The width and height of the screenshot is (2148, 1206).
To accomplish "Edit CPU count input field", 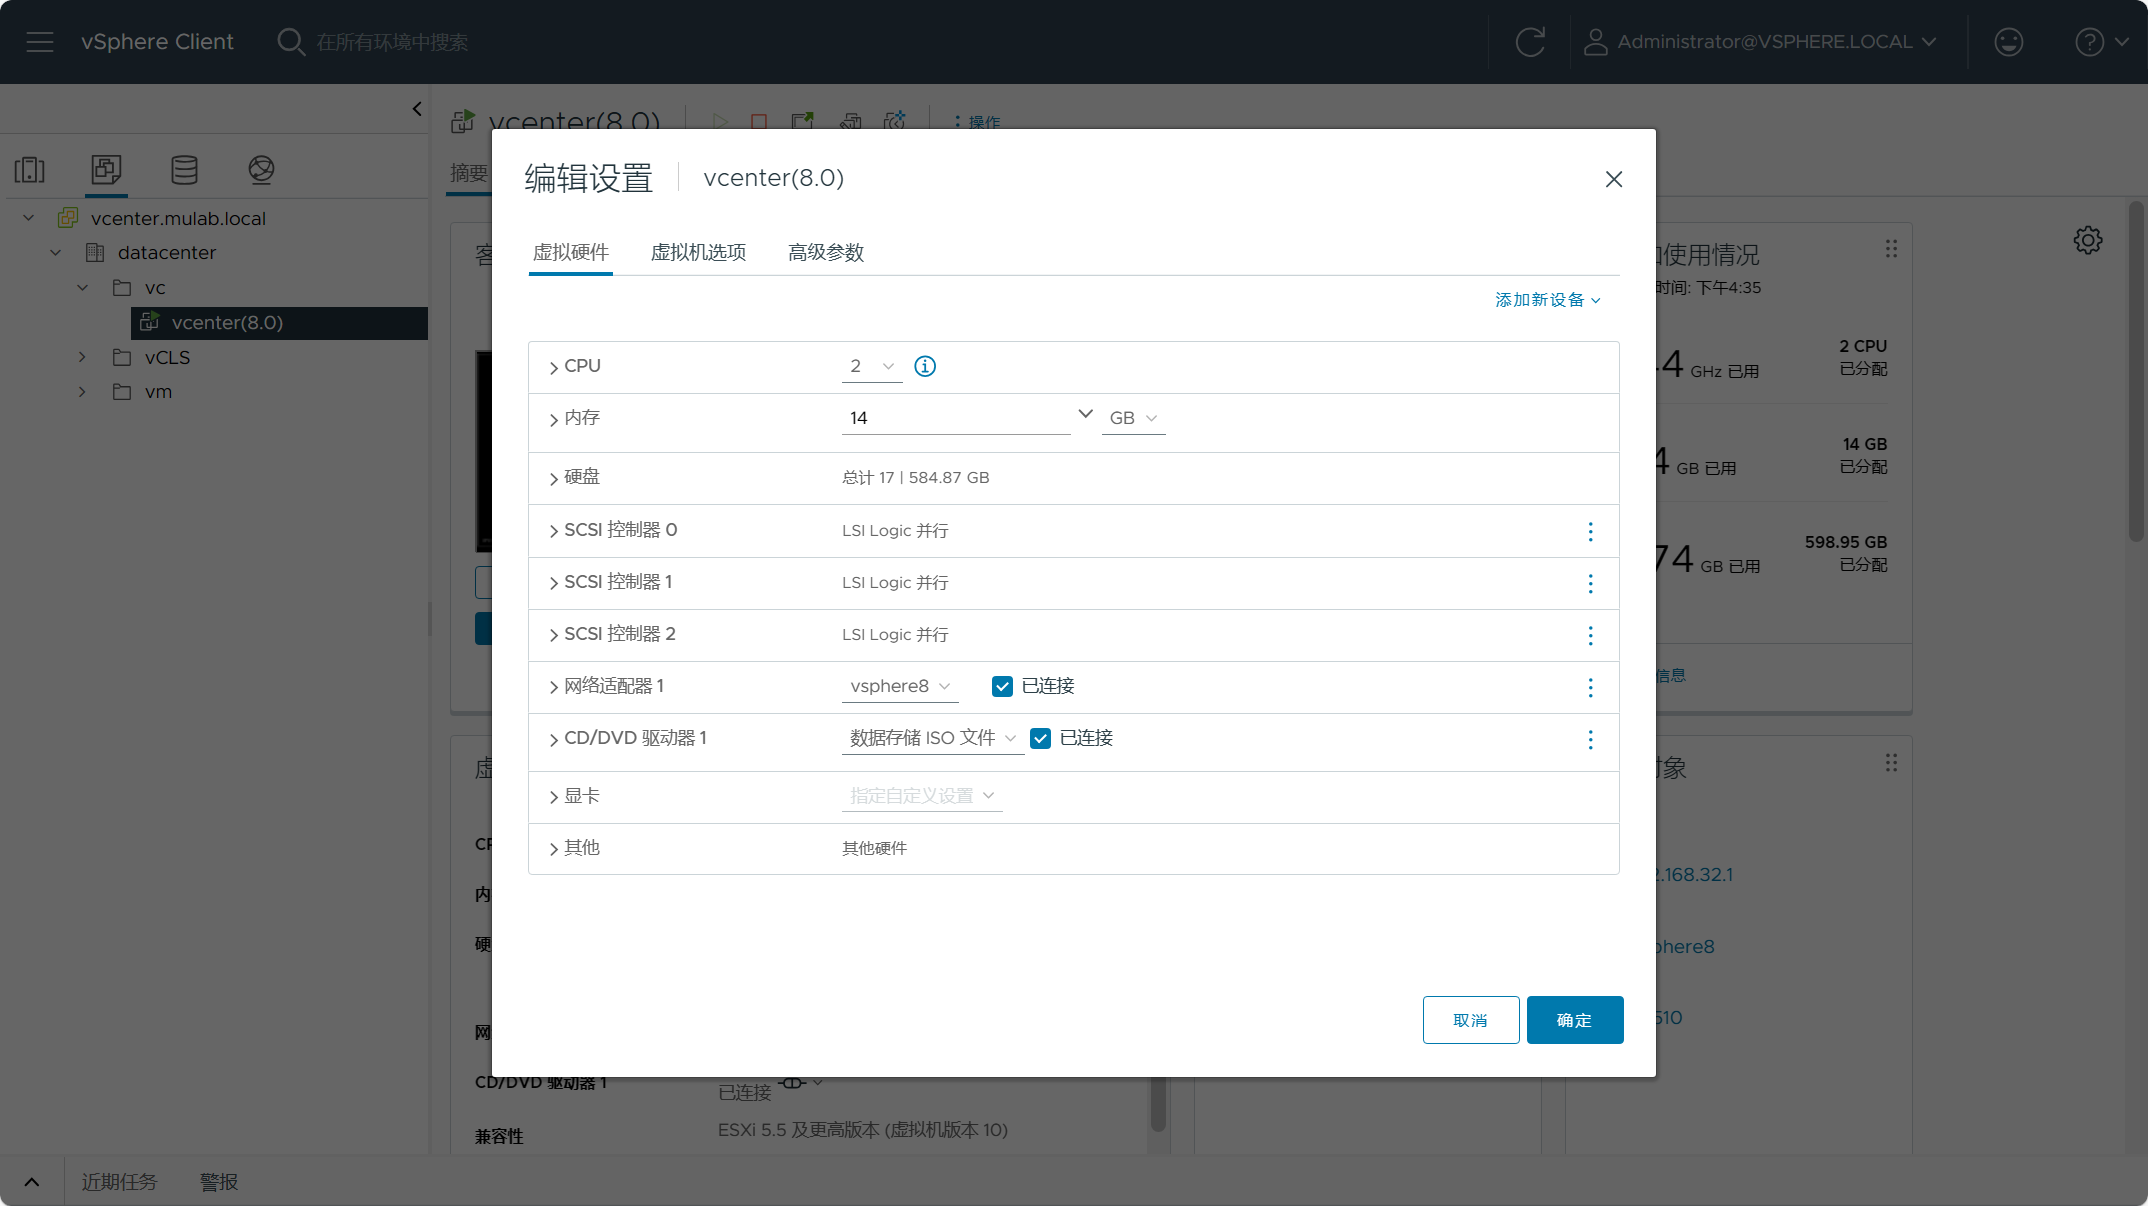I will pos(859,365).
